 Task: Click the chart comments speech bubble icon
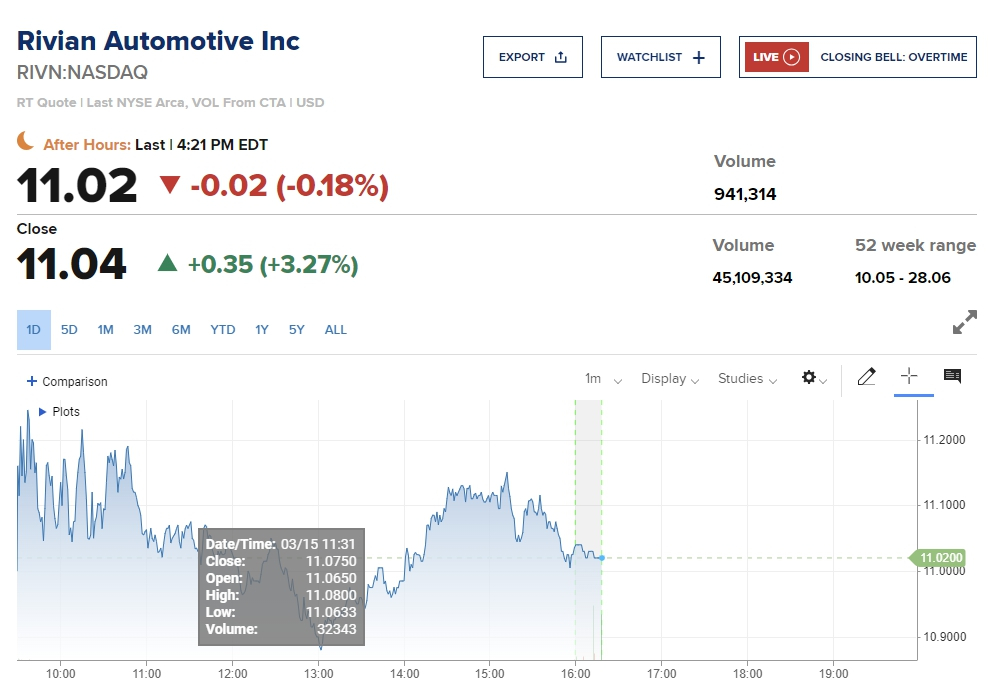tap(952, 377)
